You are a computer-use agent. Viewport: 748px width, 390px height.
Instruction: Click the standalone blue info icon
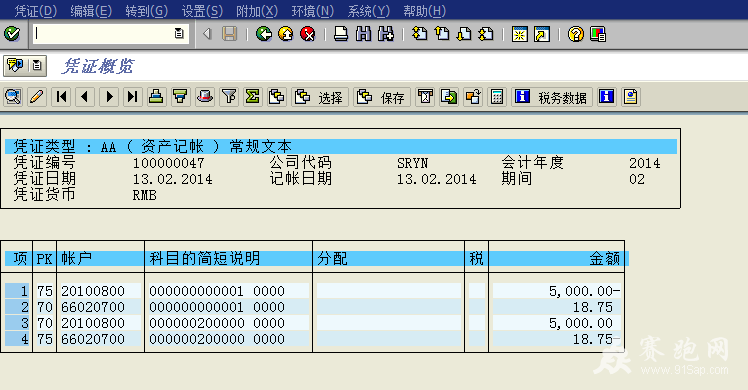point(607,97)
